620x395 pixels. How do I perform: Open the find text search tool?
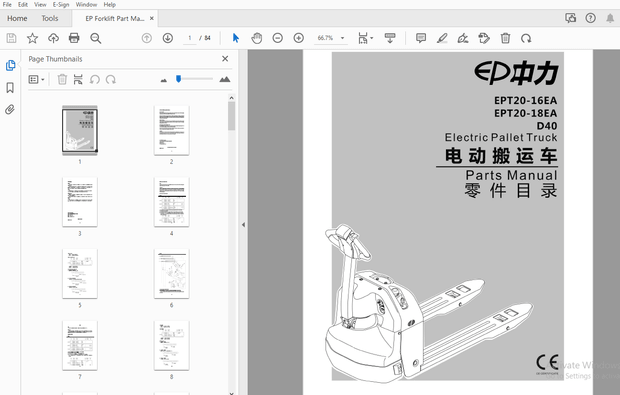95,38
